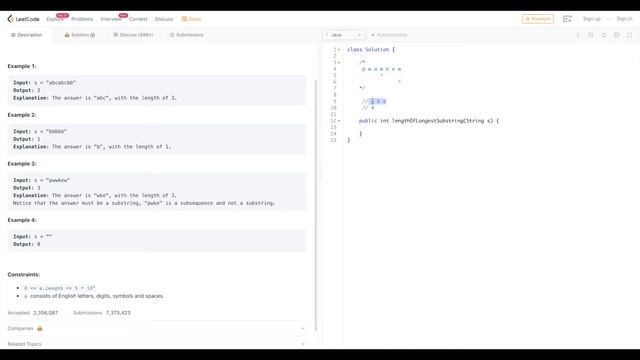Open the Java language dropdown
The image size is (640, 360).
344,35
